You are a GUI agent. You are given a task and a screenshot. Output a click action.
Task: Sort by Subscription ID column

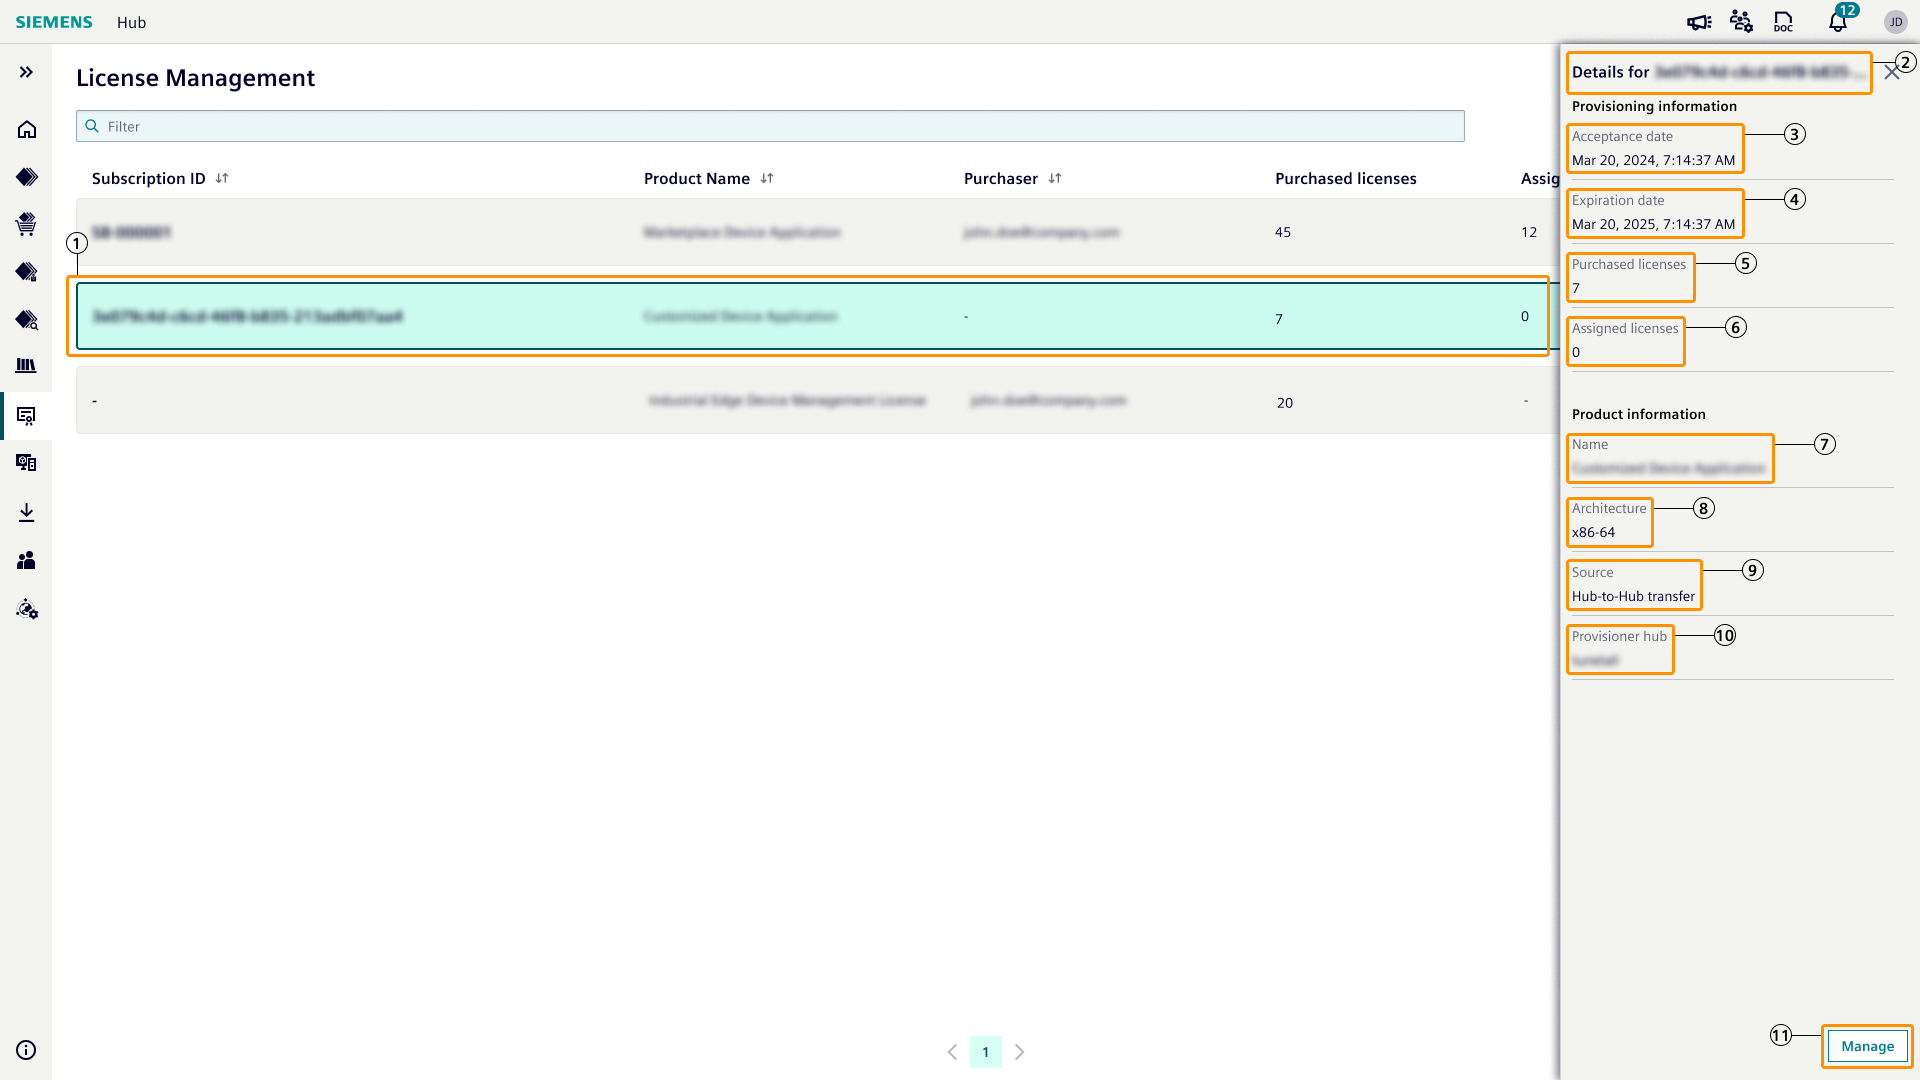point(222,179)
